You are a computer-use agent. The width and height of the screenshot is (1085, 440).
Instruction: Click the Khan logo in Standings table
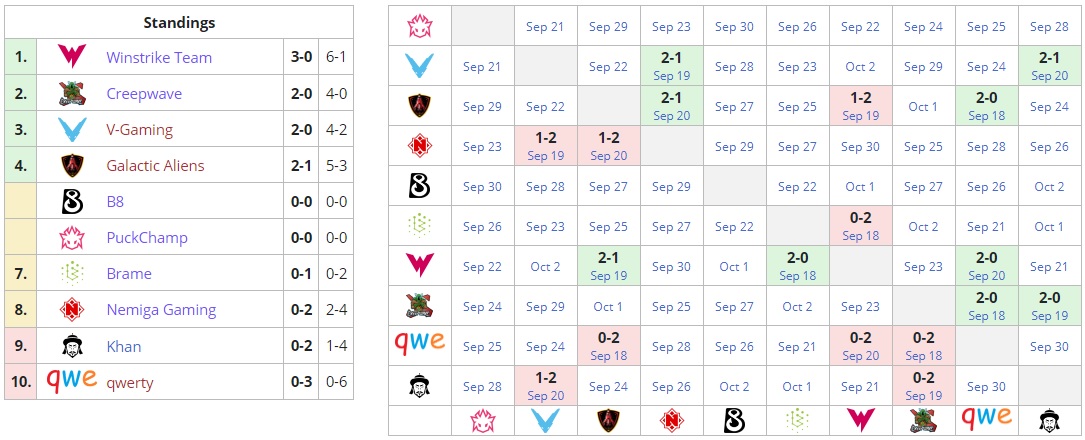[71, 346]
